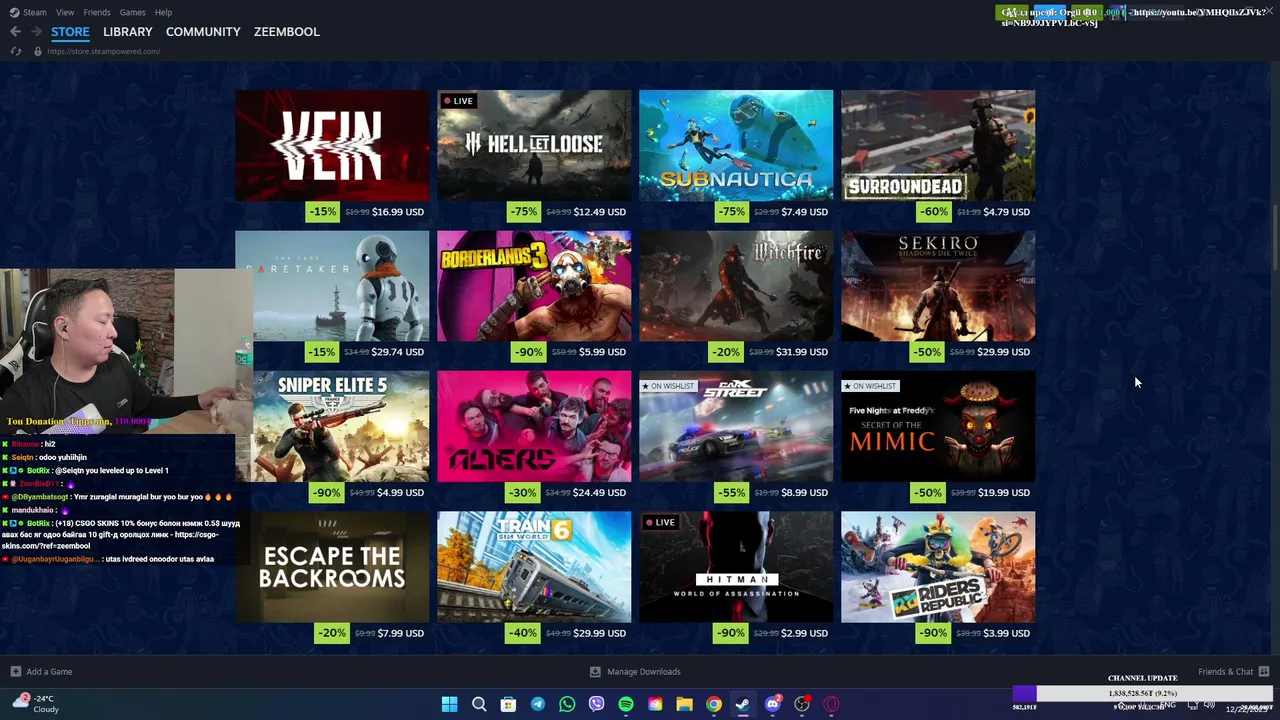Click the $12.49 USD Hell Let Loose price
Image resolution: width=1280 pixels, height=720 pixels.
(599, 212)
